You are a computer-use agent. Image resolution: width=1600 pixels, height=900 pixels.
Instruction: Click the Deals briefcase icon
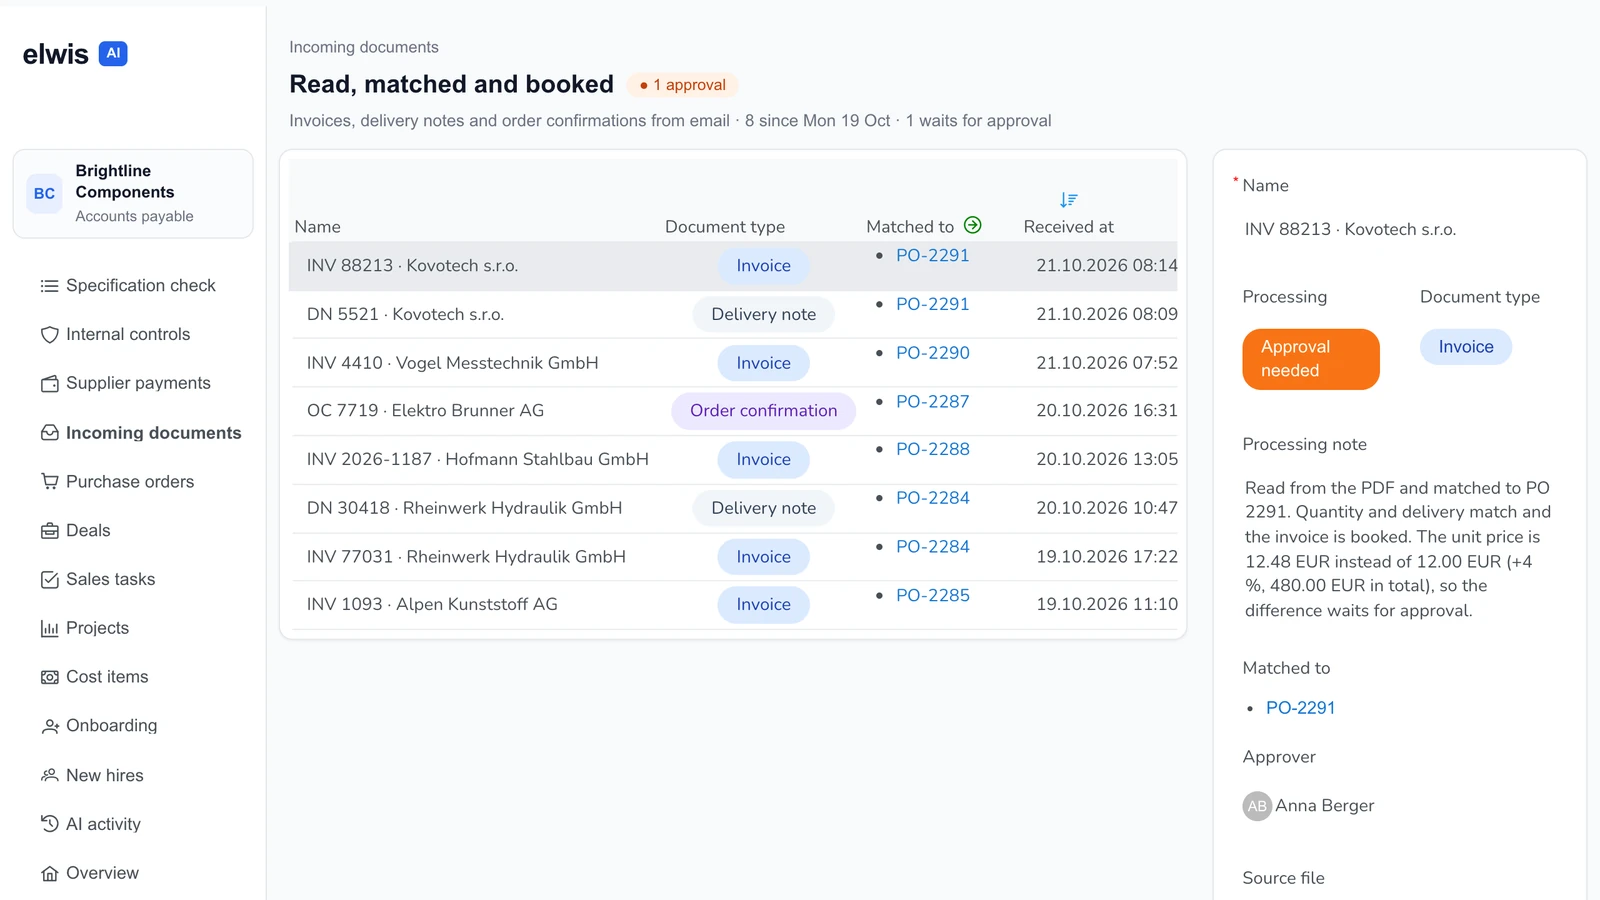[x=49, y=531]
